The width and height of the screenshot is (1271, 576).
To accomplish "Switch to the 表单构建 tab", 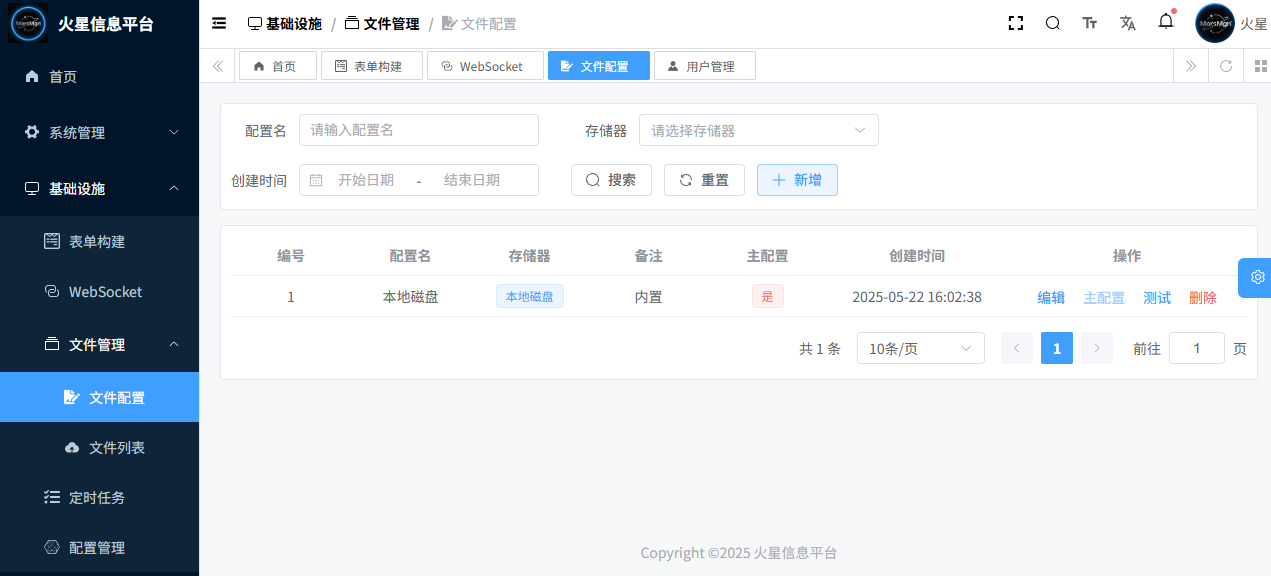I will click(372, 66).
